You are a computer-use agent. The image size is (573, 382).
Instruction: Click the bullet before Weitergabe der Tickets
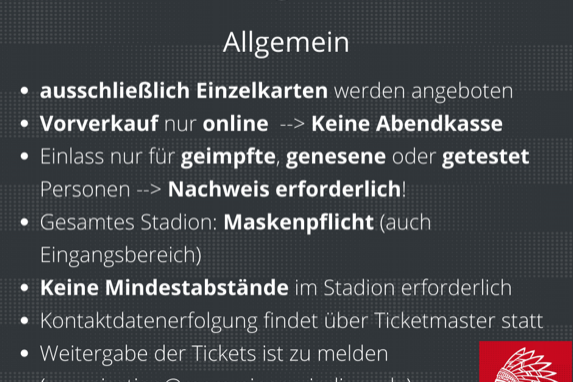click(24, 353)
